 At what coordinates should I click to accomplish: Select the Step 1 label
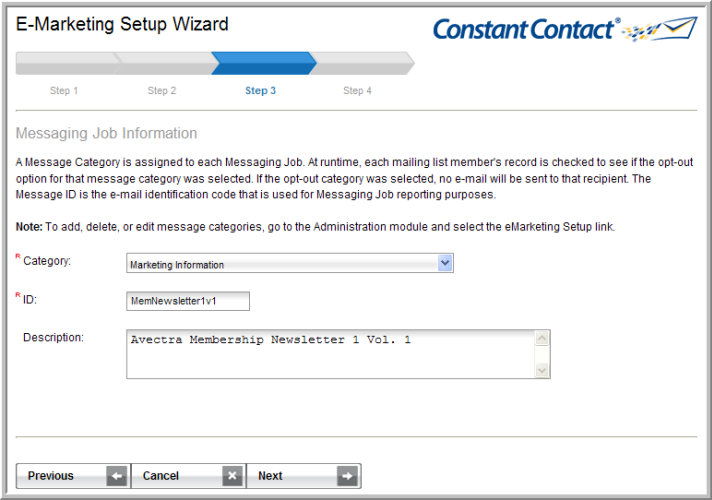coord(64,90)
